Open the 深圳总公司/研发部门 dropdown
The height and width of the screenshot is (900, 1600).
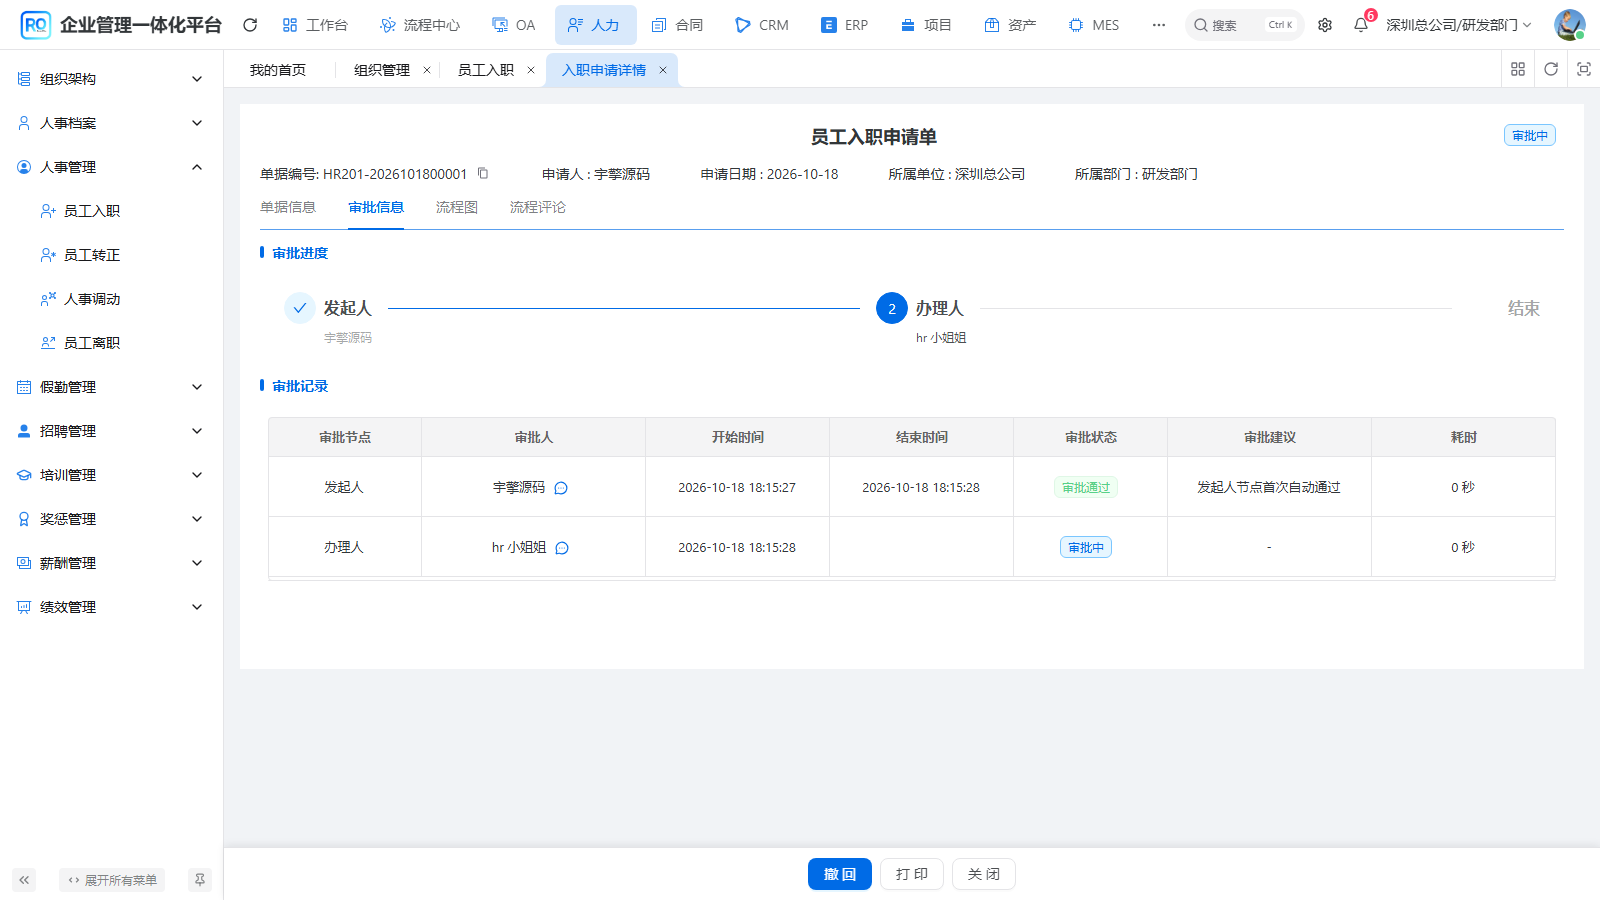click(x=1458, y=25)
